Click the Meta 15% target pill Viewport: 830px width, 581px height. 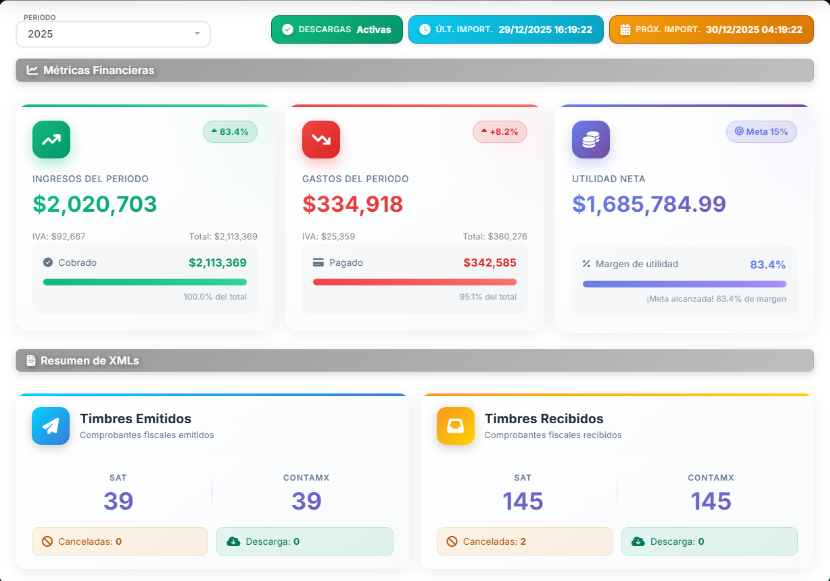point(761,132)
